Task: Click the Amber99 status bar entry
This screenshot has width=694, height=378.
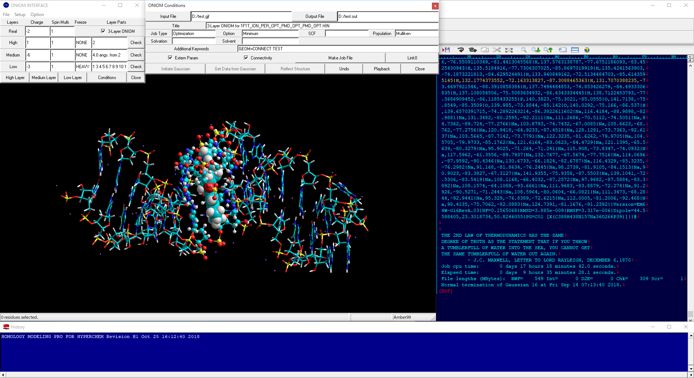Action: 402,317
